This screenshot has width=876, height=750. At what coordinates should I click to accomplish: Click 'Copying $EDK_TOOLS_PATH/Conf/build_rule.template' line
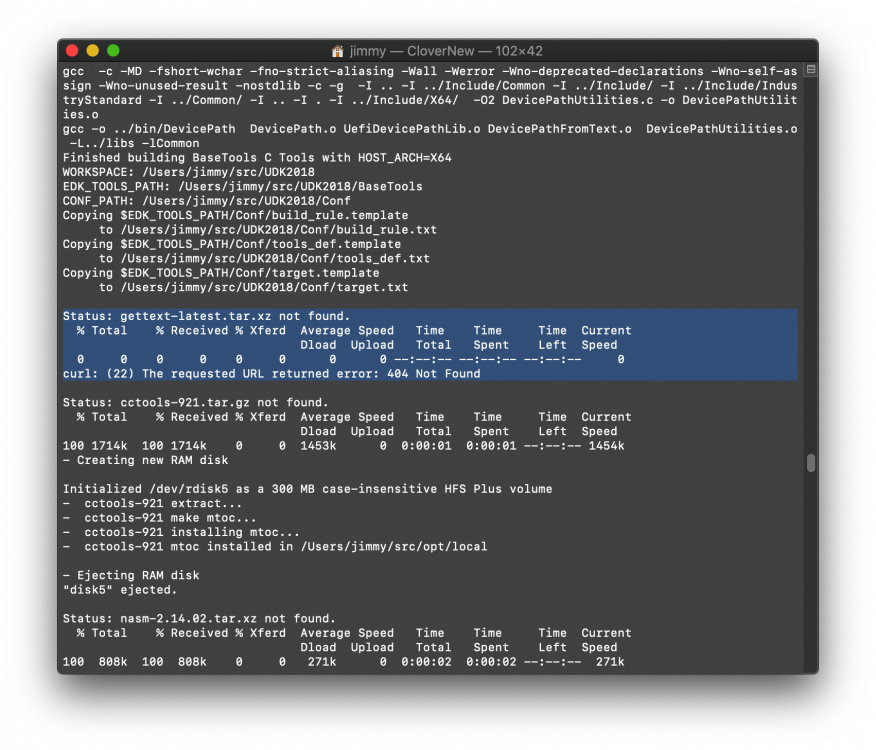tap(235, 216)
